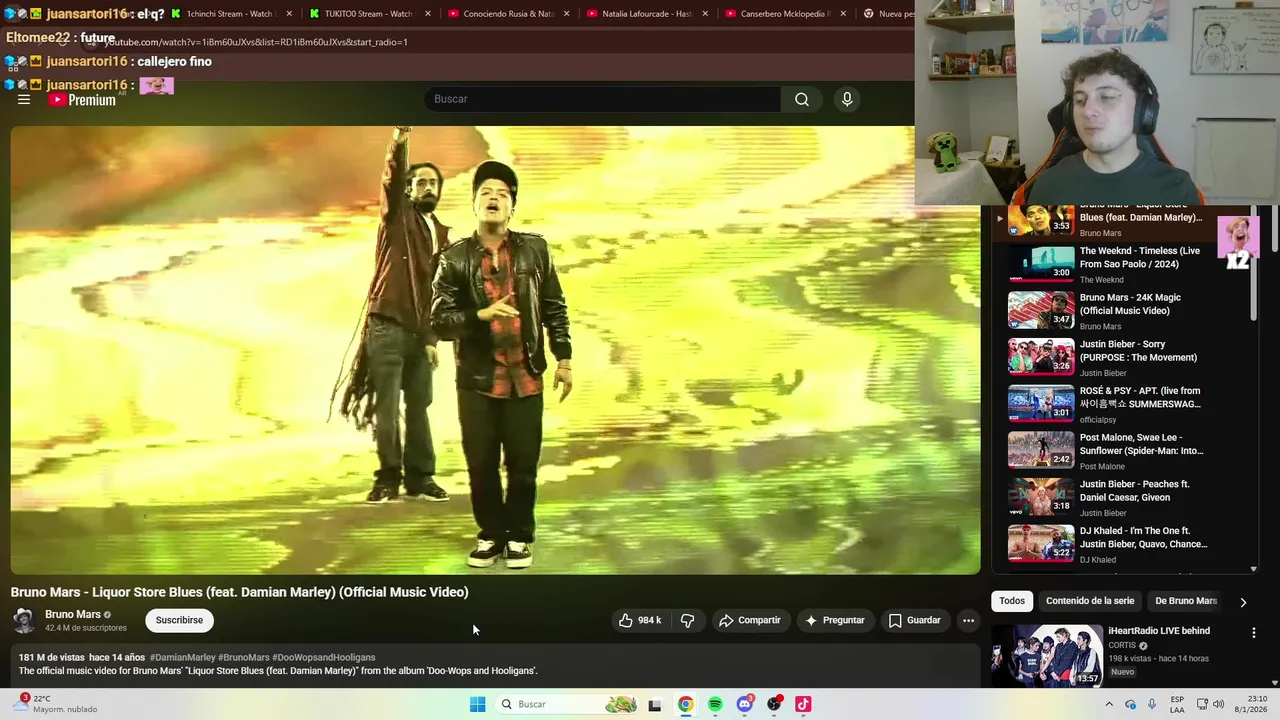
Task: Open Bruno Mars channel avatar
Action: (x=23, y=620)
